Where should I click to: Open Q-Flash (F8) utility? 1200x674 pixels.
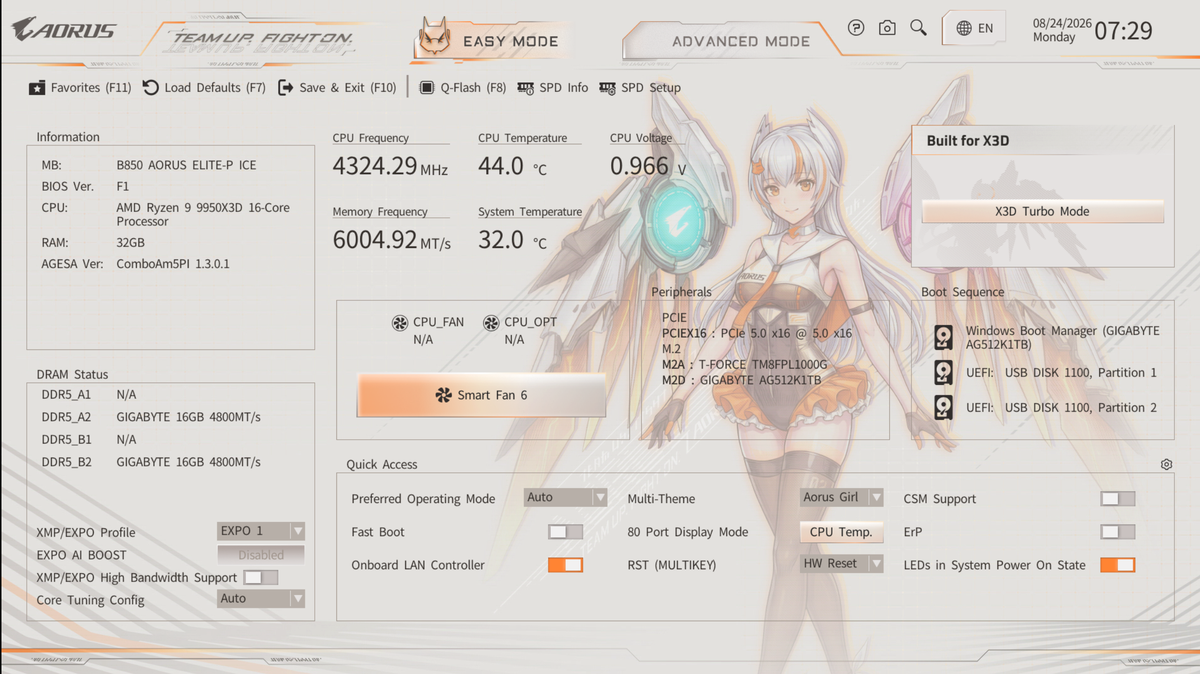pyautogui.click(x=463, y=88)
